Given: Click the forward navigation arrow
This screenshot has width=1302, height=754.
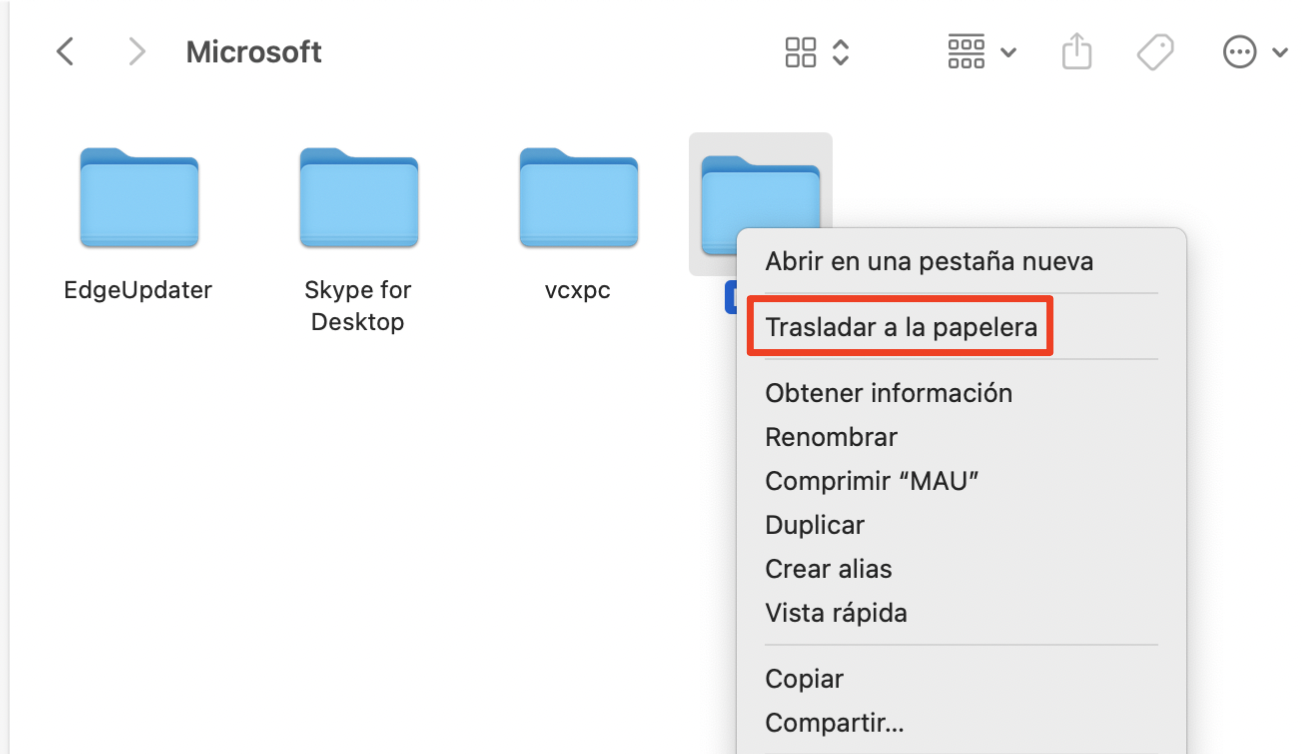Looking at the screenshot, I should point(136,51).
